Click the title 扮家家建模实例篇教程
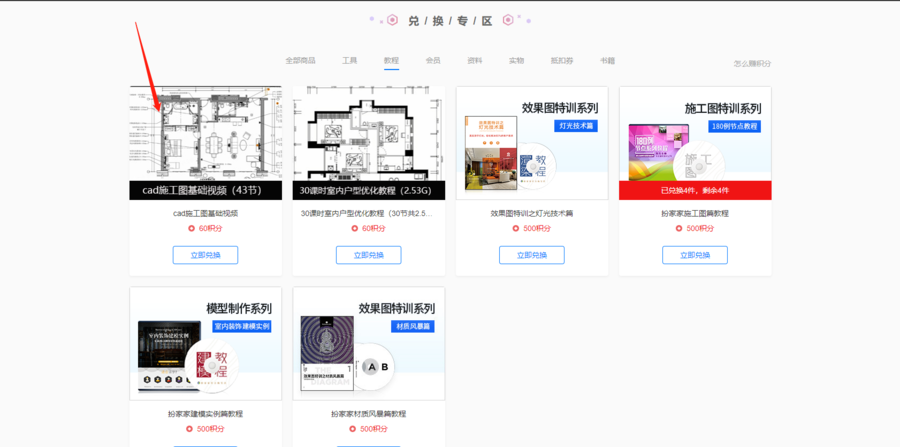The width and height of the screenshot is (900, 447). coord(205,414)
